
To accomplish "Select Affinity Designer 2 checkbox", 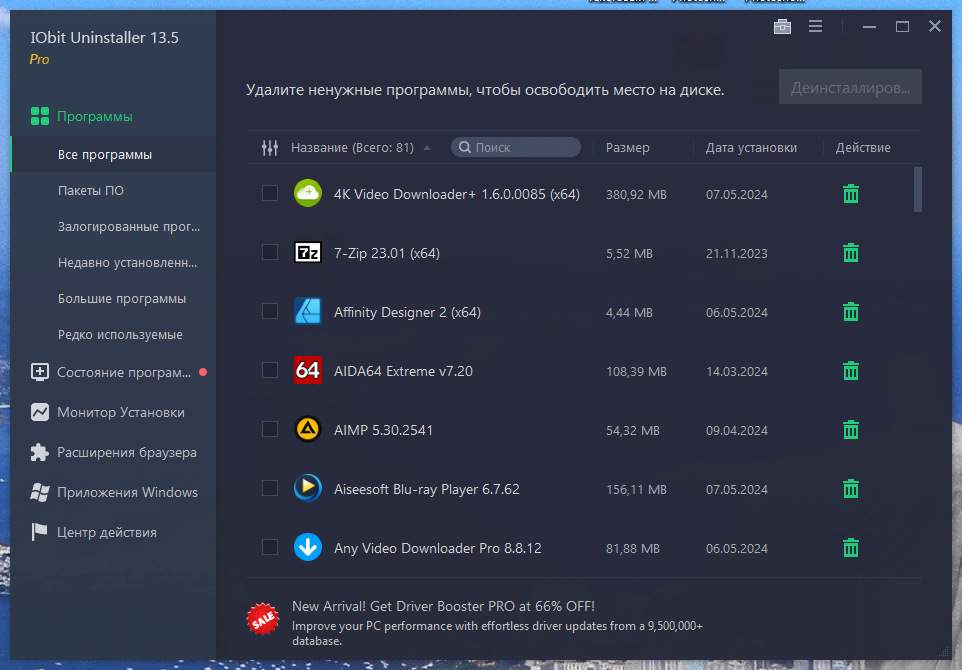I will (x=270, y=311).
